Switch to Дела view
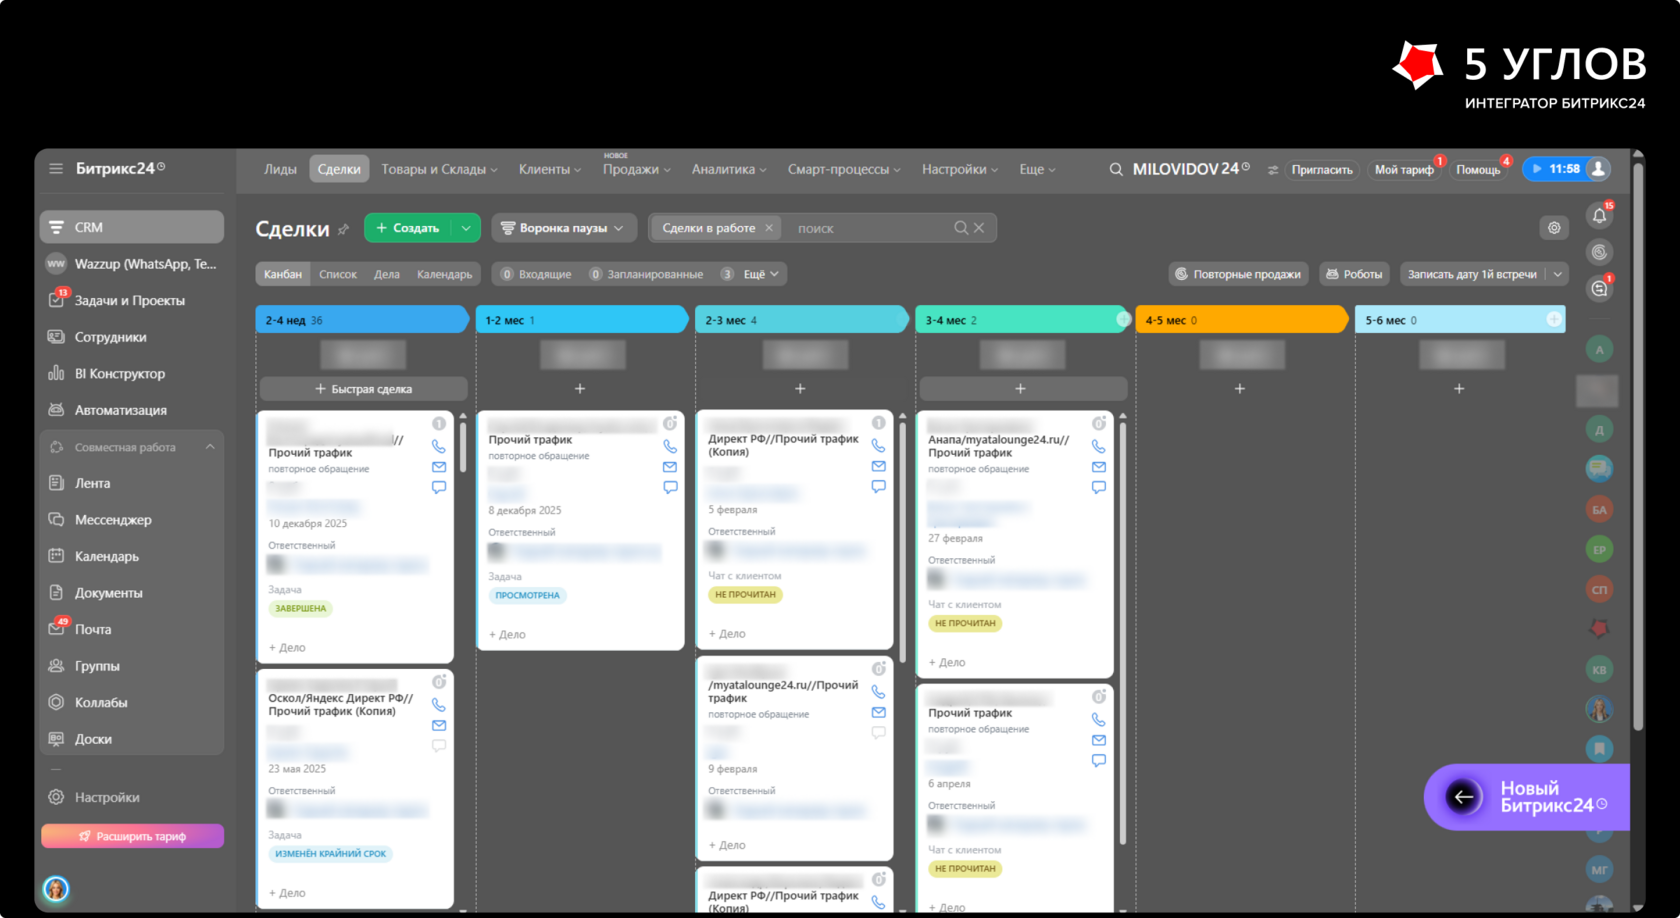Viewport: 1680px width, 918px height. pyautogui.click(x=387, y=274)
